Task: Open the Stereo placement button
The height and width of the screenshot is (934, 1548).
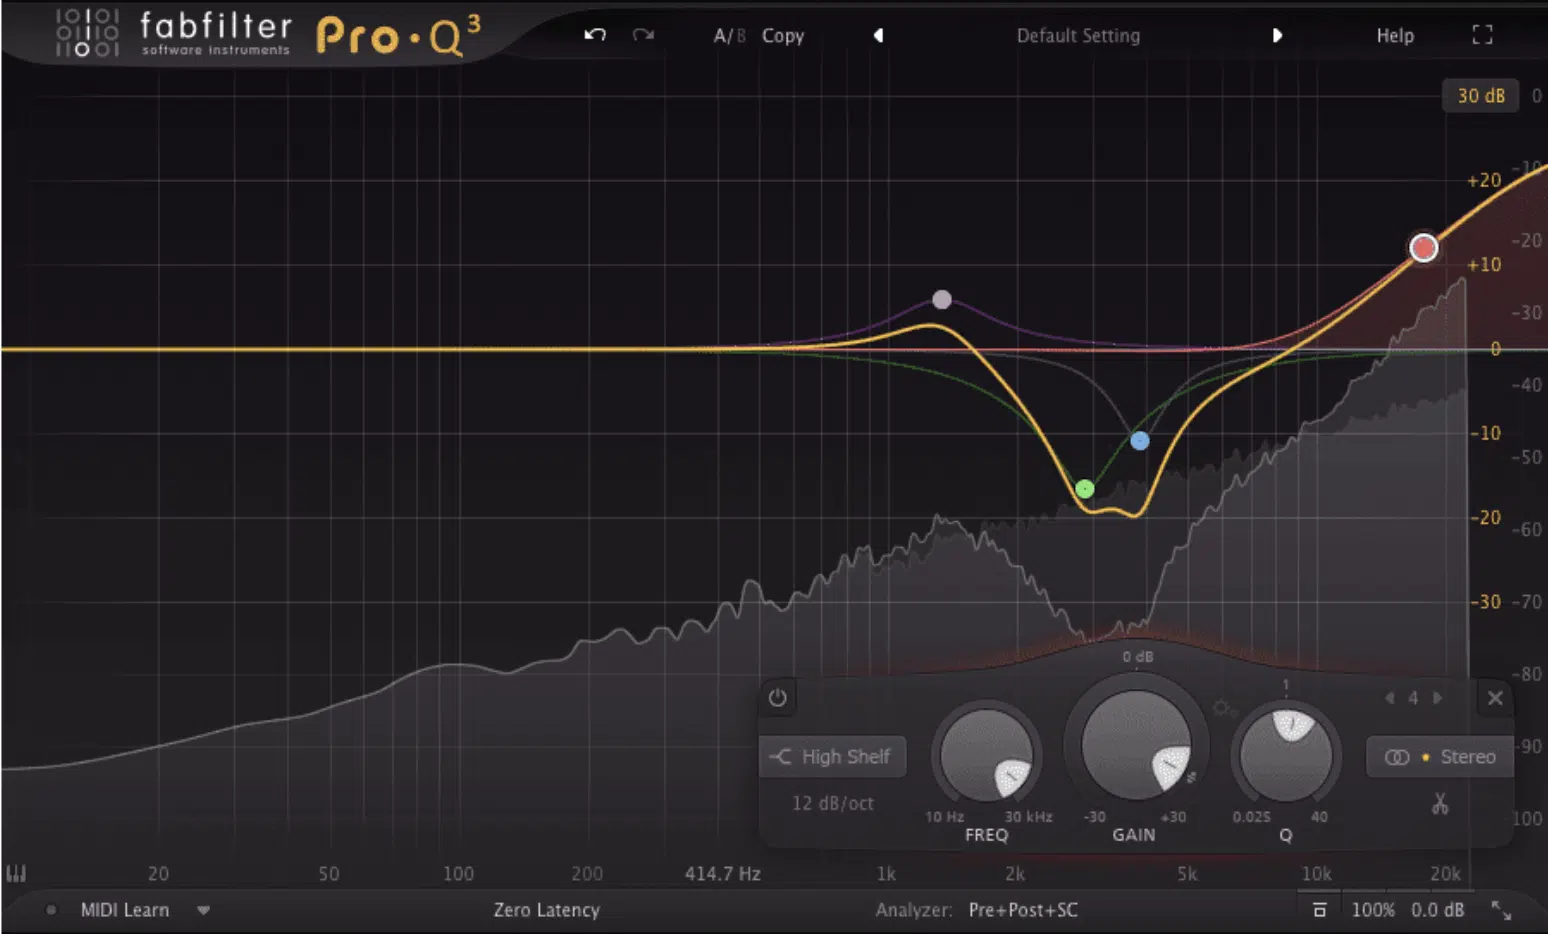Action: (x=1439, y=757)
